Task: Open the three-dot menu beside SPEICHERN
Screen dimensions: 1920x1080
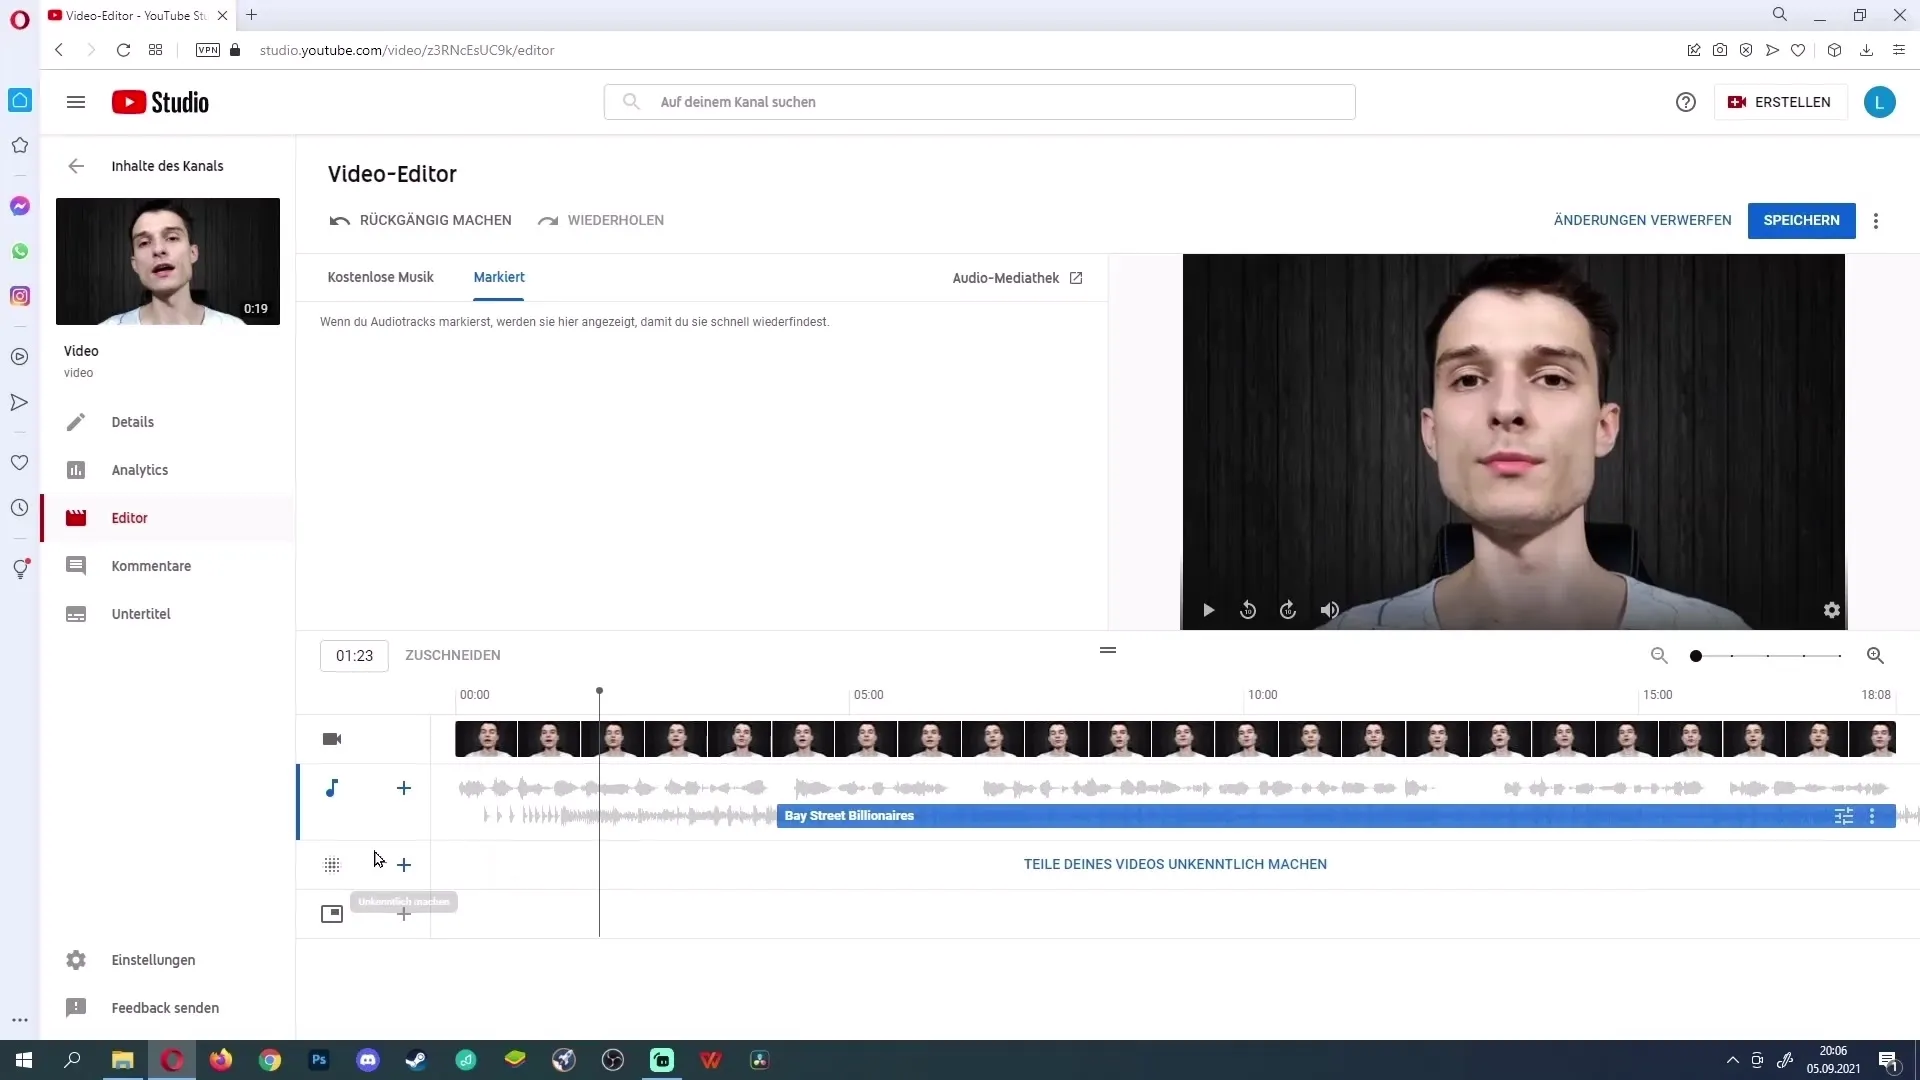Action: tap(1876, 221)
